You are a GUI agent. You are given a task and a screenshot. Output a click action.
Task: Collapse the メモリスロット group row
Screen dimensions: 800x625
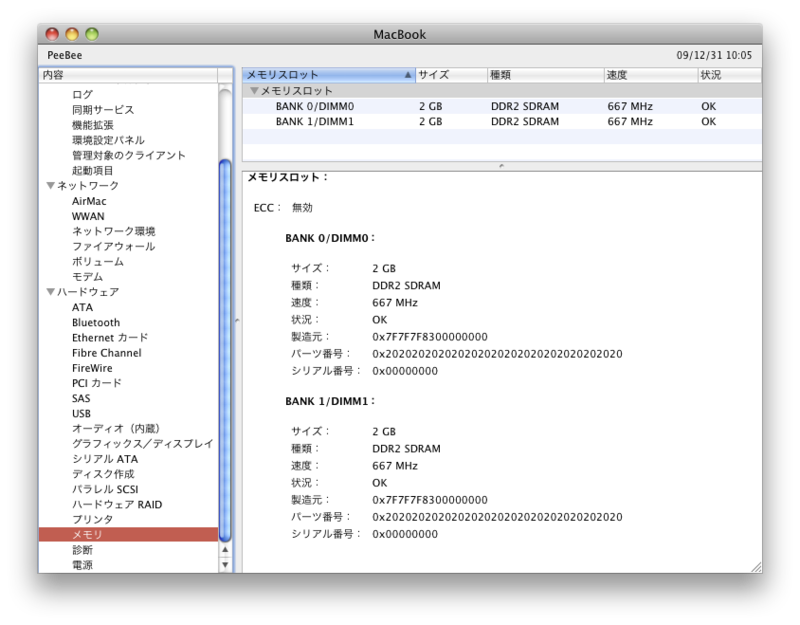tap(254, 90)
